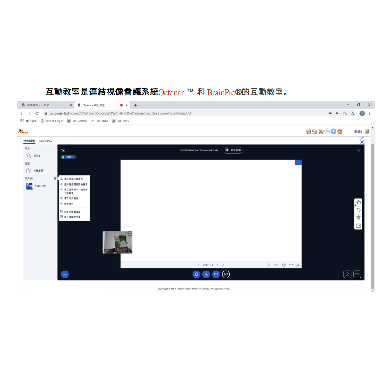
Task: Click the users list settings icon beside the popup menu
Action: pos(55,179)
